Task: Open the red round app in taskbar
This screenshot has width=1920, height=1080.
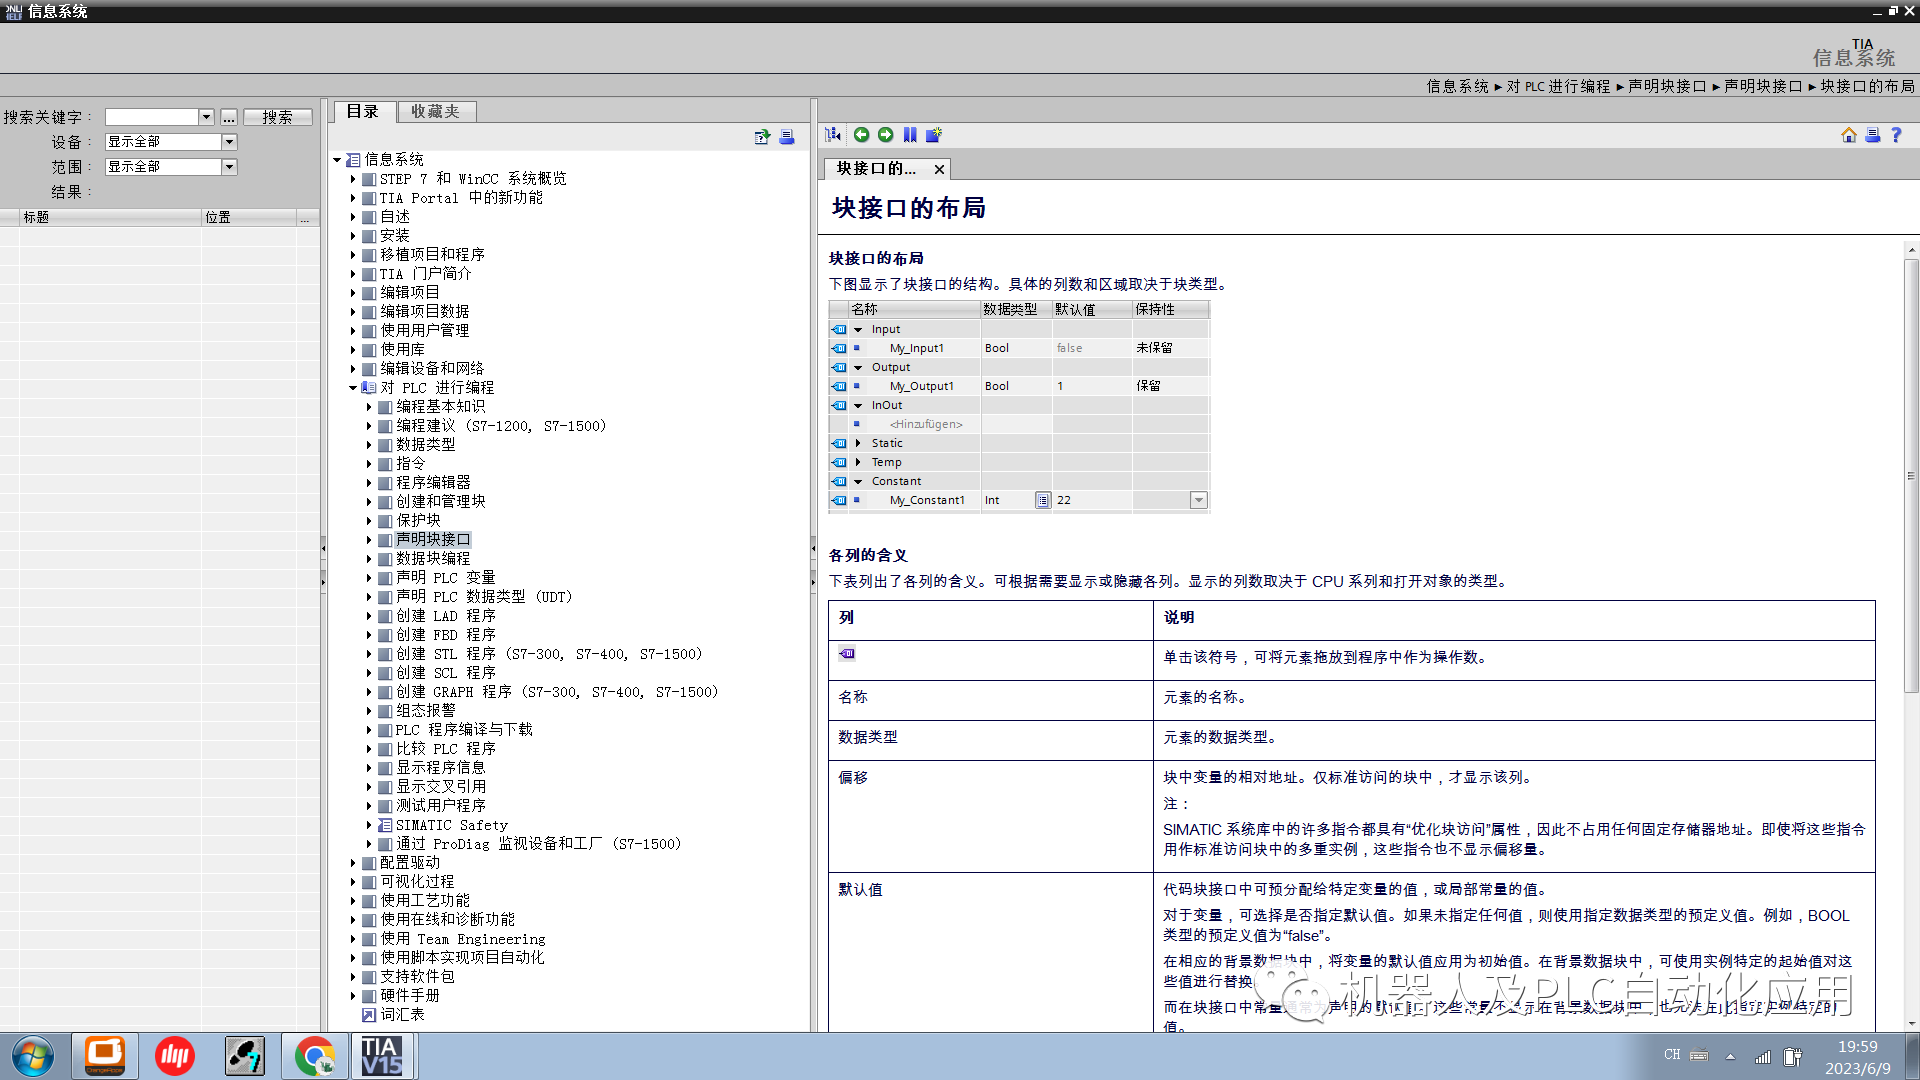Action: coord(174,1056)
